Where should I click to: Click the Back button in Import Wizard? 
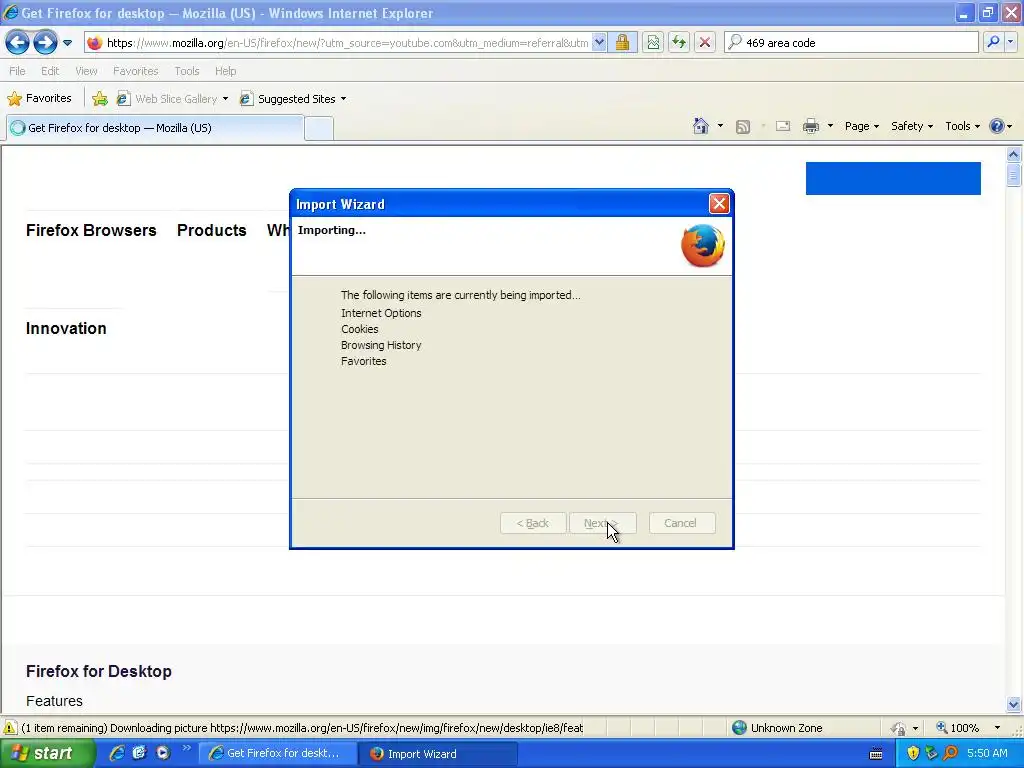point(533,523)
